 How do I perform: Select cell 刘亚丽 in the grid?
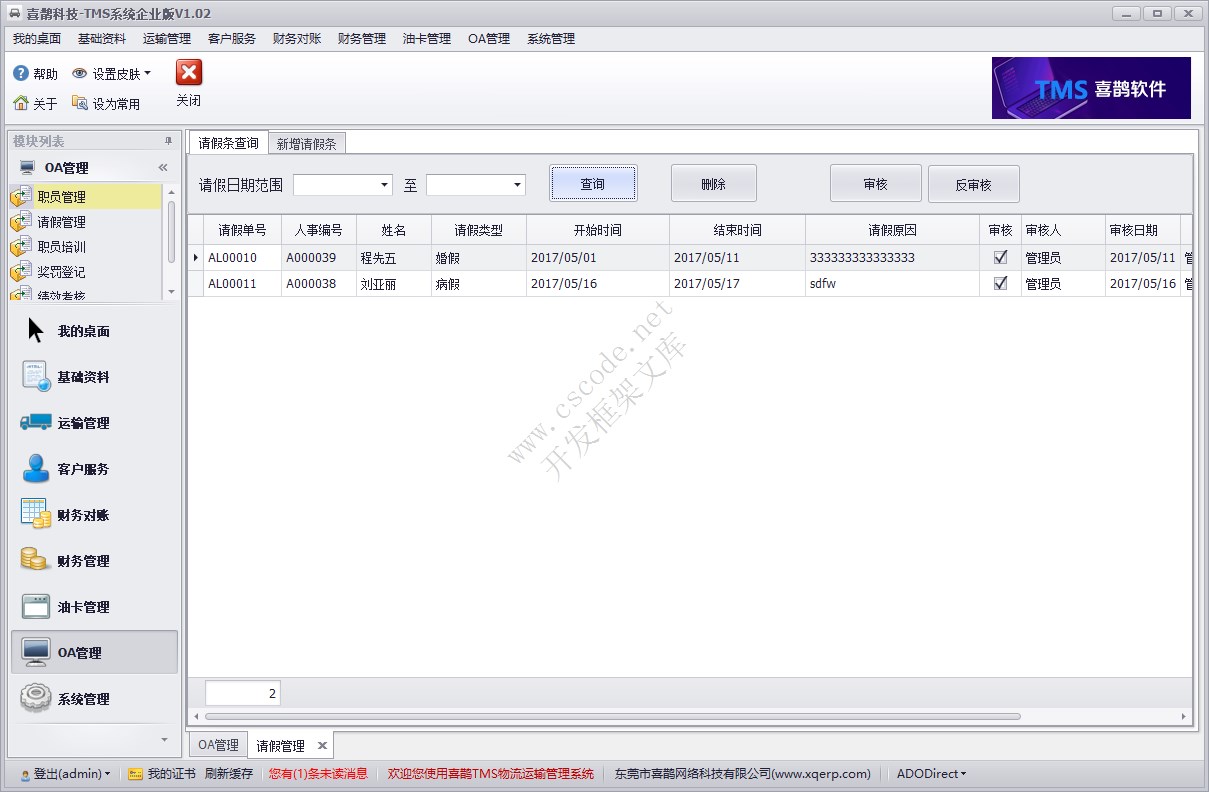(x=394, y=284)
